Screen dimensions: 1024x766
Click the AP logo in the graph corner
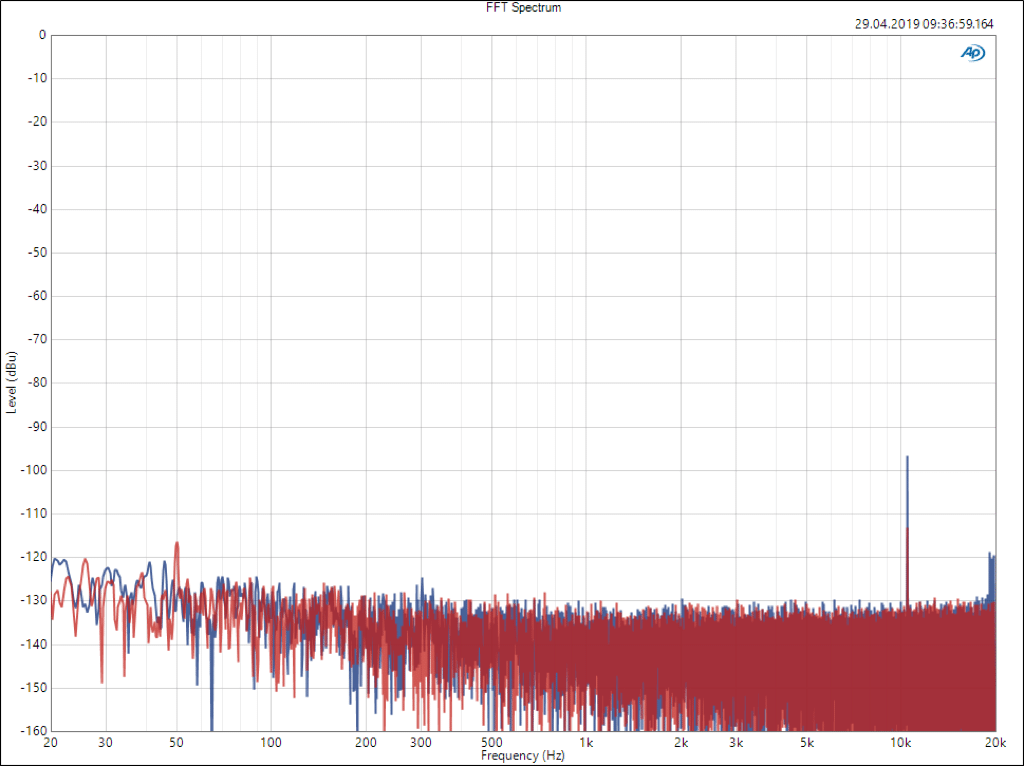coord(972,53)
